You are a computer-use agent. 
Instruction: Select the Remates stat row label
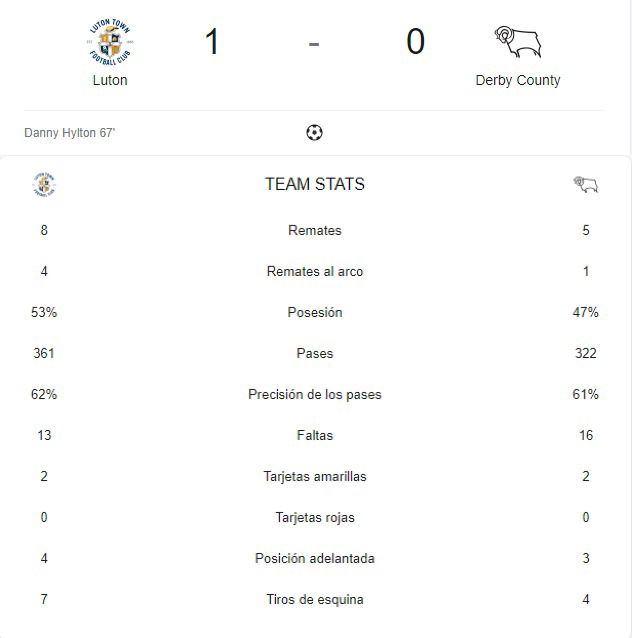click(315, 230)
